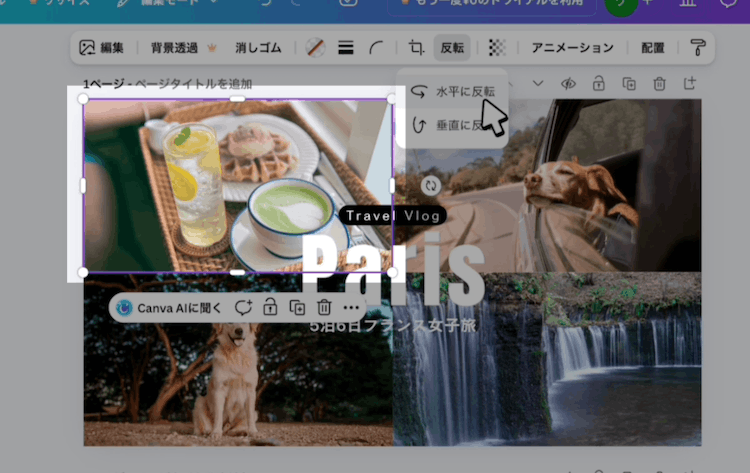Click the bottom-right resize handle of the image
750x473 pixels.
click(x=392, y=273)
